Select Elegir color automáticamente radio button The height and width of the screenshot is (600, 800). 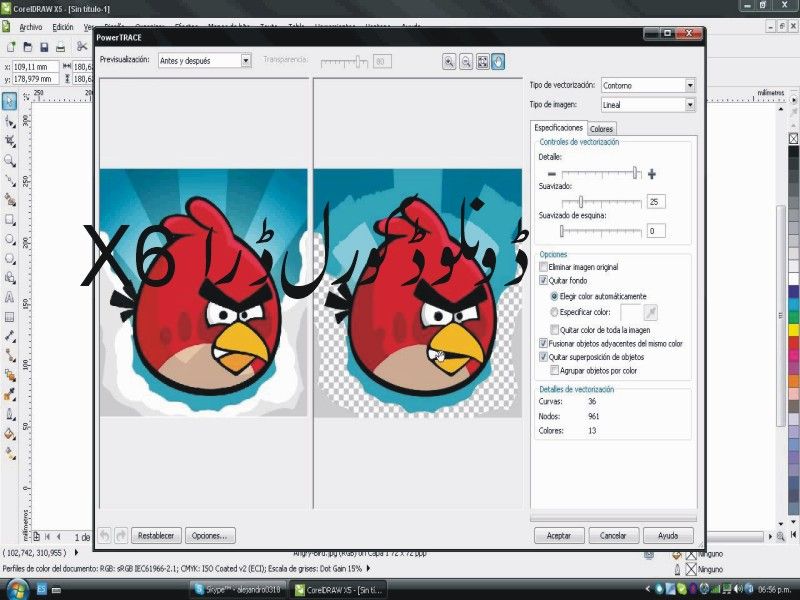[554, 296]
